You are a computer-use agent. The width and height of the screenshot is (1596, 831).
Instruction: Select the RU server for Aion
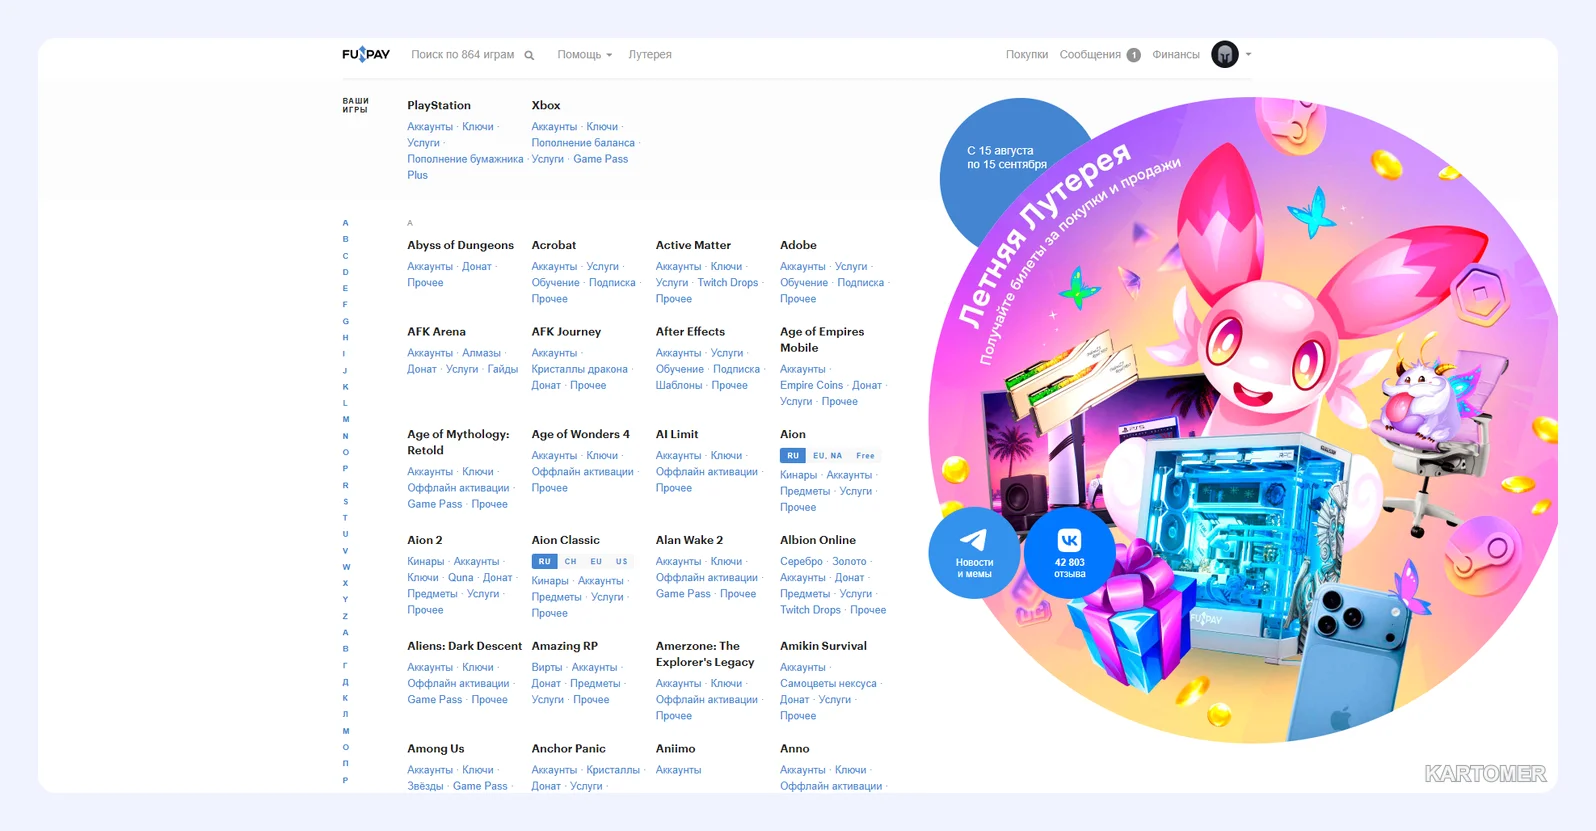tap(793, 456)
